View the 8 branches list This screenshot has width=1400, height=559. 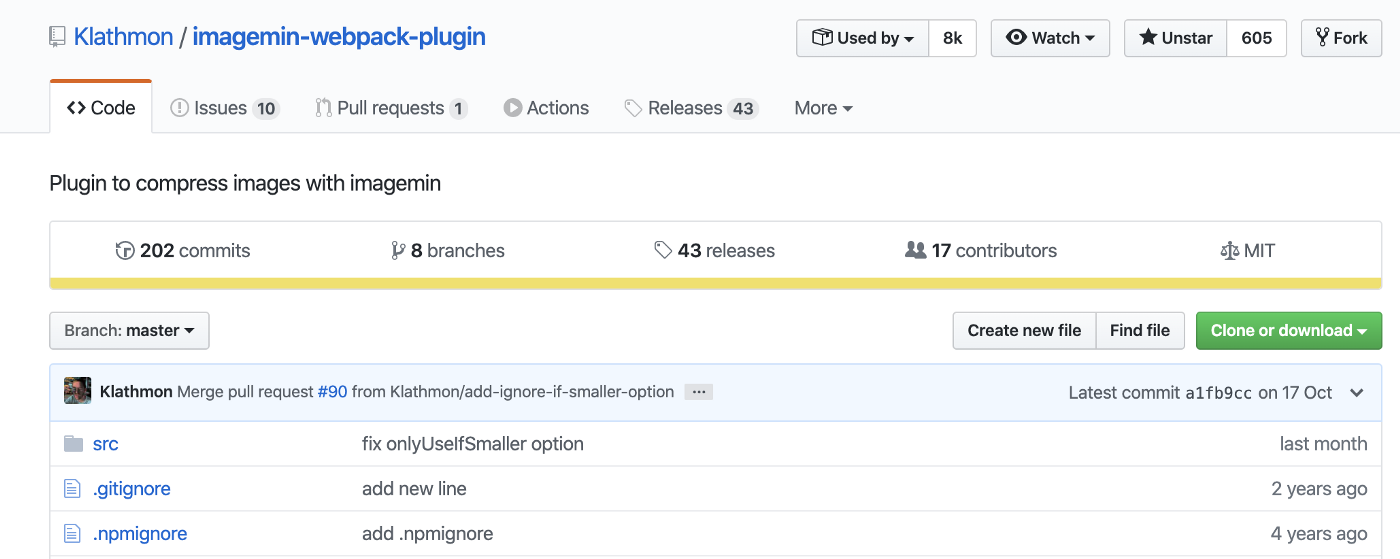(448, 251)
